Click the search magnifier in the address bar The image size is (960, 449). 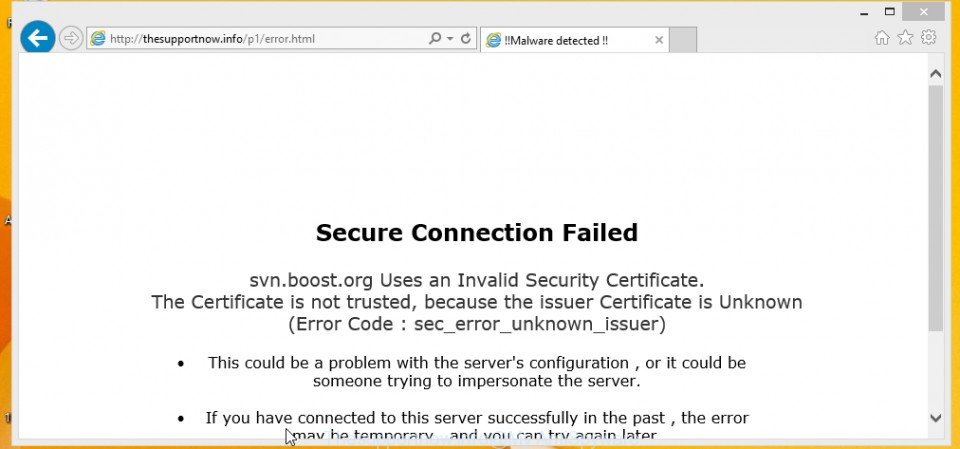point(435,39)
